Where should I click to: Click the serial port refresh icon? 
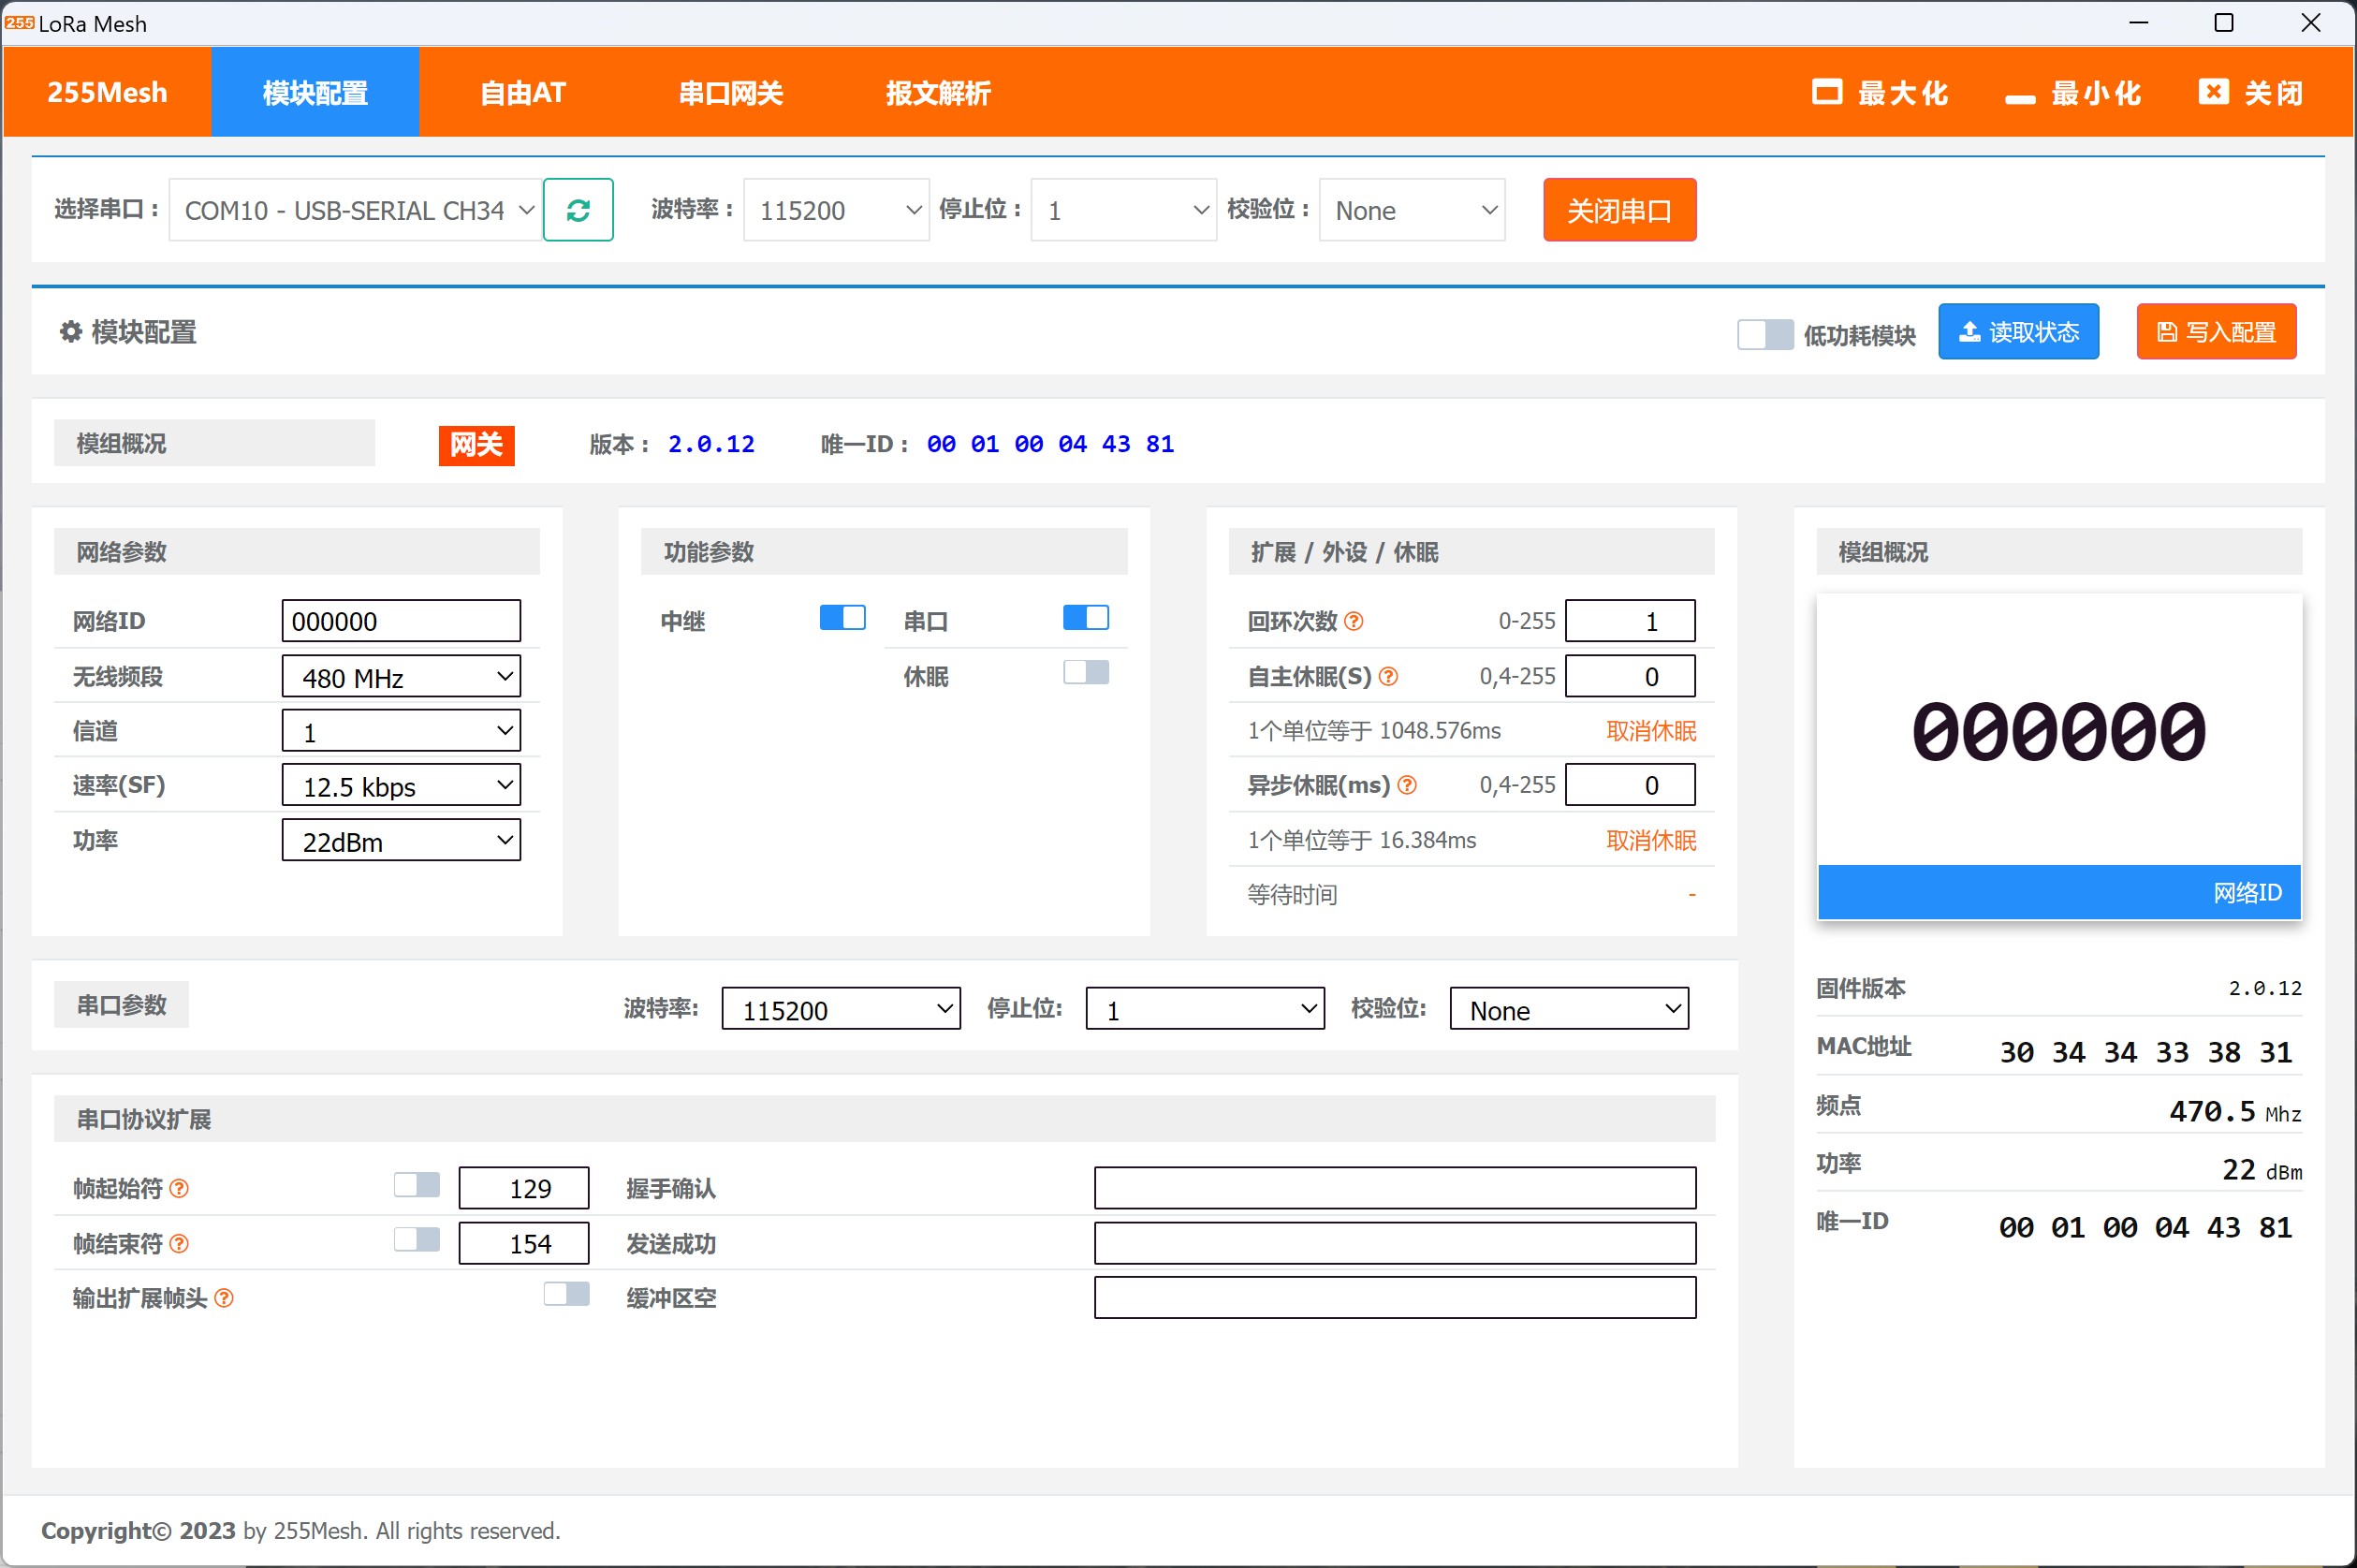(578, 210)
